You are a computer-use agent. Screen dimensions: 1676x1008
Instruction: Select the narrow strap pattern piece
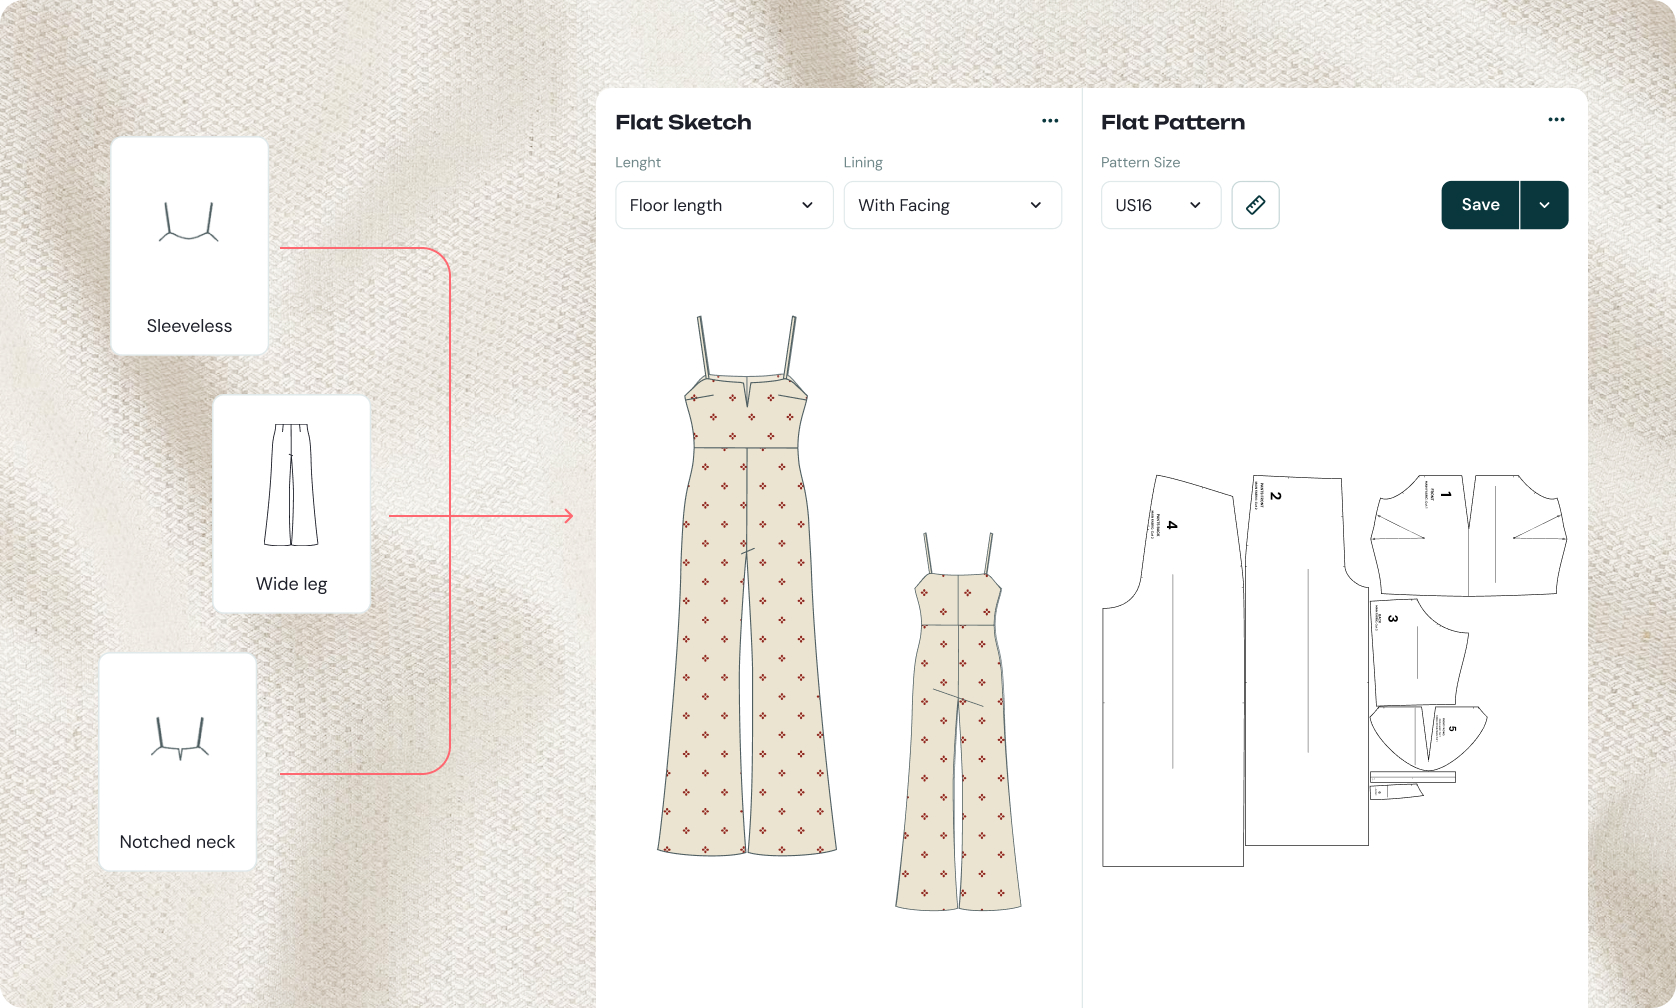tap(1412, 777)
